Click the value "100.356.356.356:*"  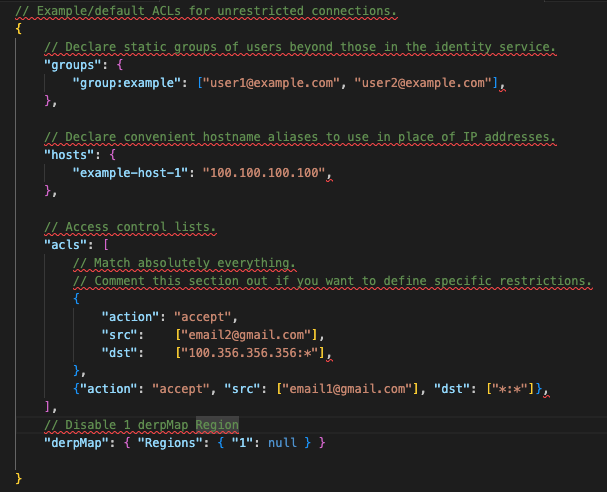pyautogui.click(x=250, y=353)
